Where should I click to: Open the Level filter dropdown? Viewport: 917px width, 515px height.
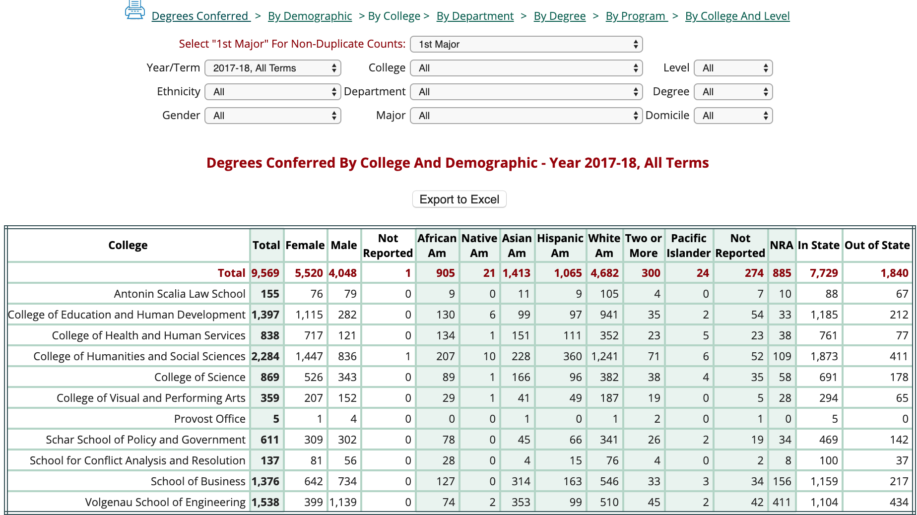(733, 68)
